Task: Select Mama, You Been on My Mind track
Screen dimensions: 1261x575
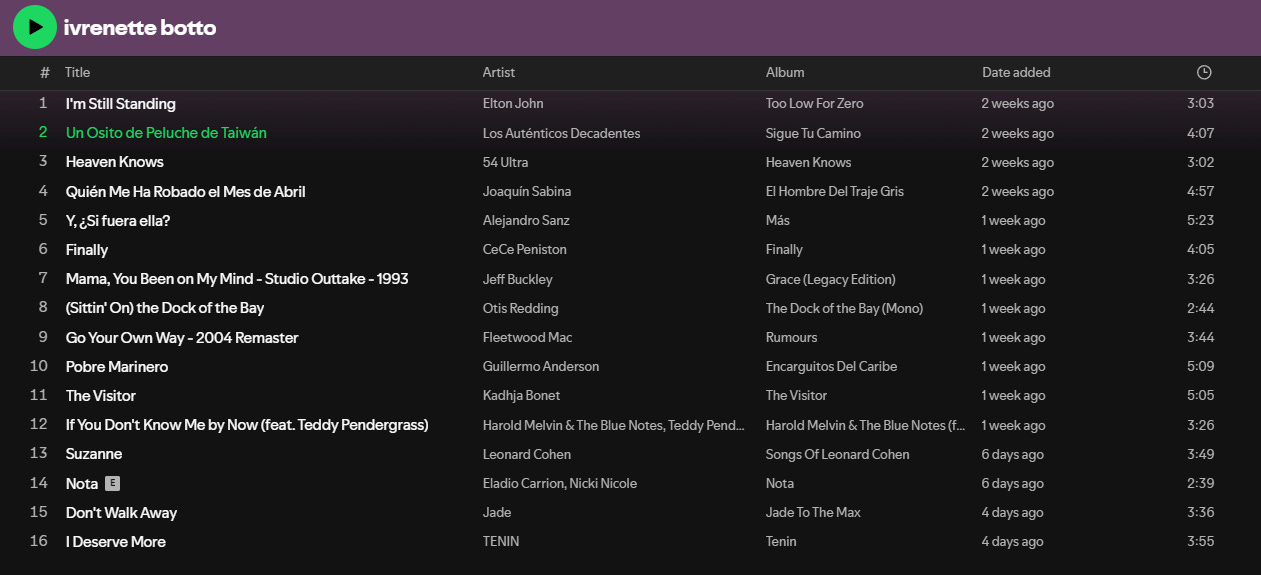Action: click(x=237, y=279)
